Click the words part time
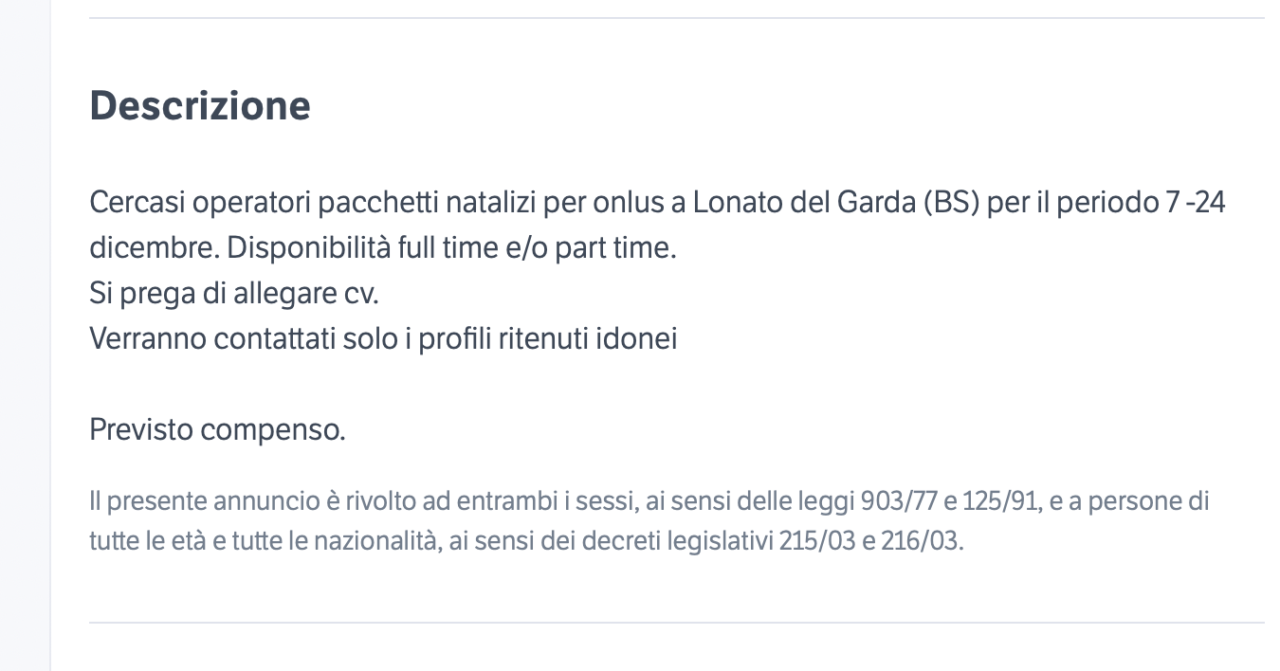1280x671 pixels. (627, 249)
